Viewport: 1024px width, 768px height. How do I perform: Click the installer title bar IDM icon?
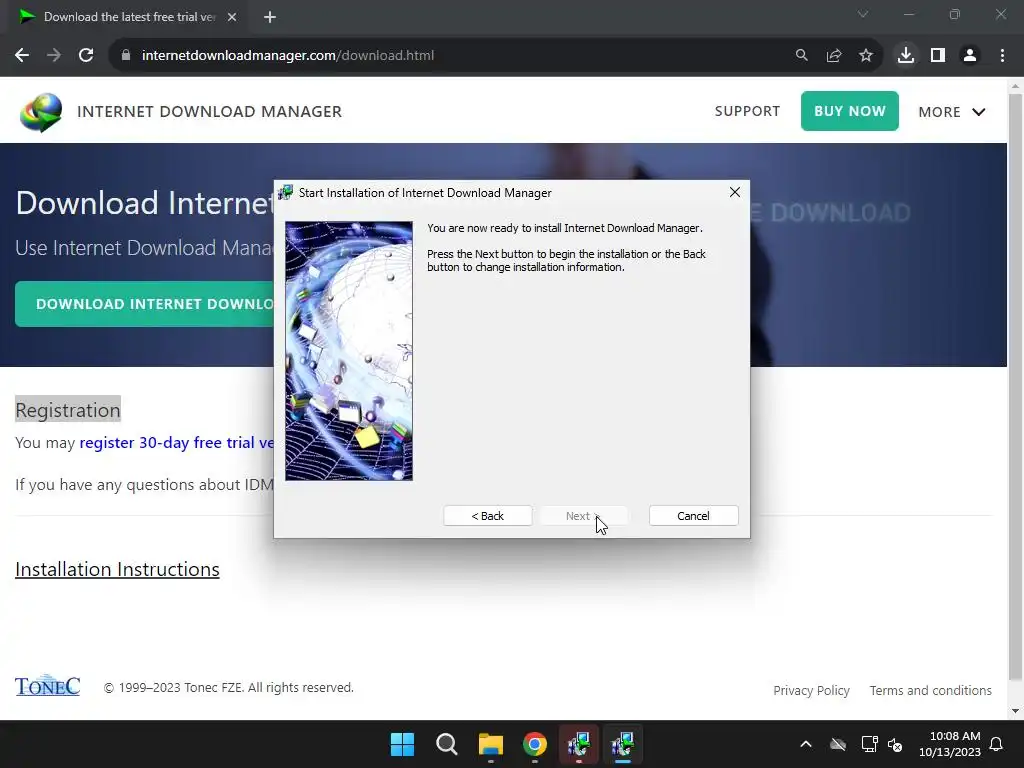click(286, 193)
